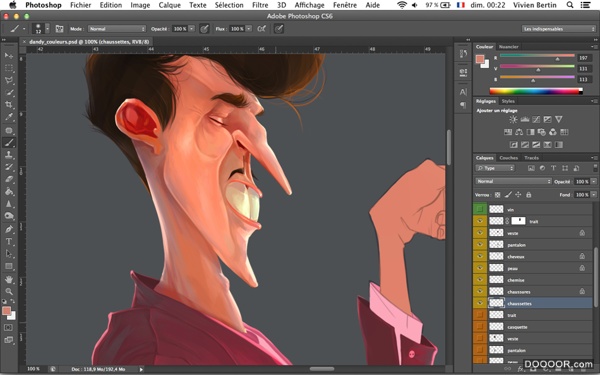Open the brush preset picker arrow
This screenshot has width=600, height=375.
(x=47, y=29)
